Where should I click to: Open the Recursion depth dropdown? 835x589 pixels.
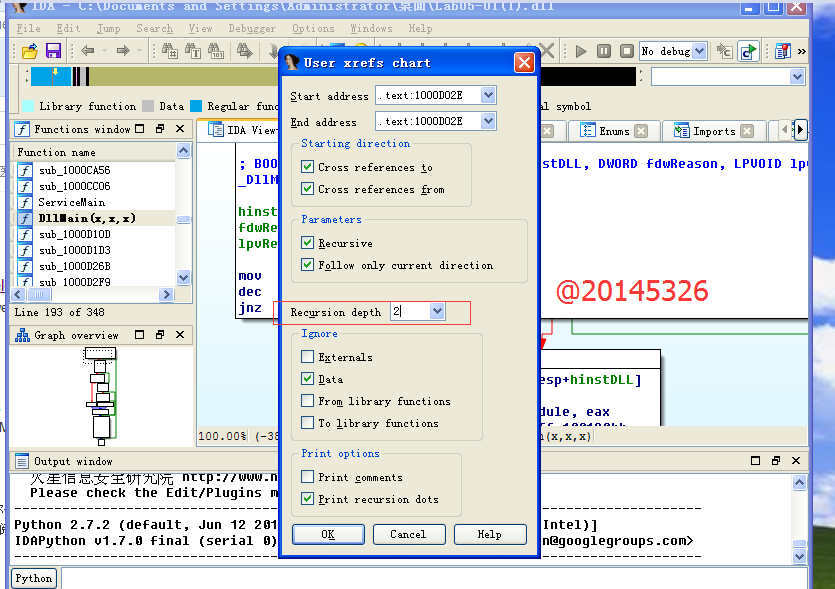(x=436, y=312)
